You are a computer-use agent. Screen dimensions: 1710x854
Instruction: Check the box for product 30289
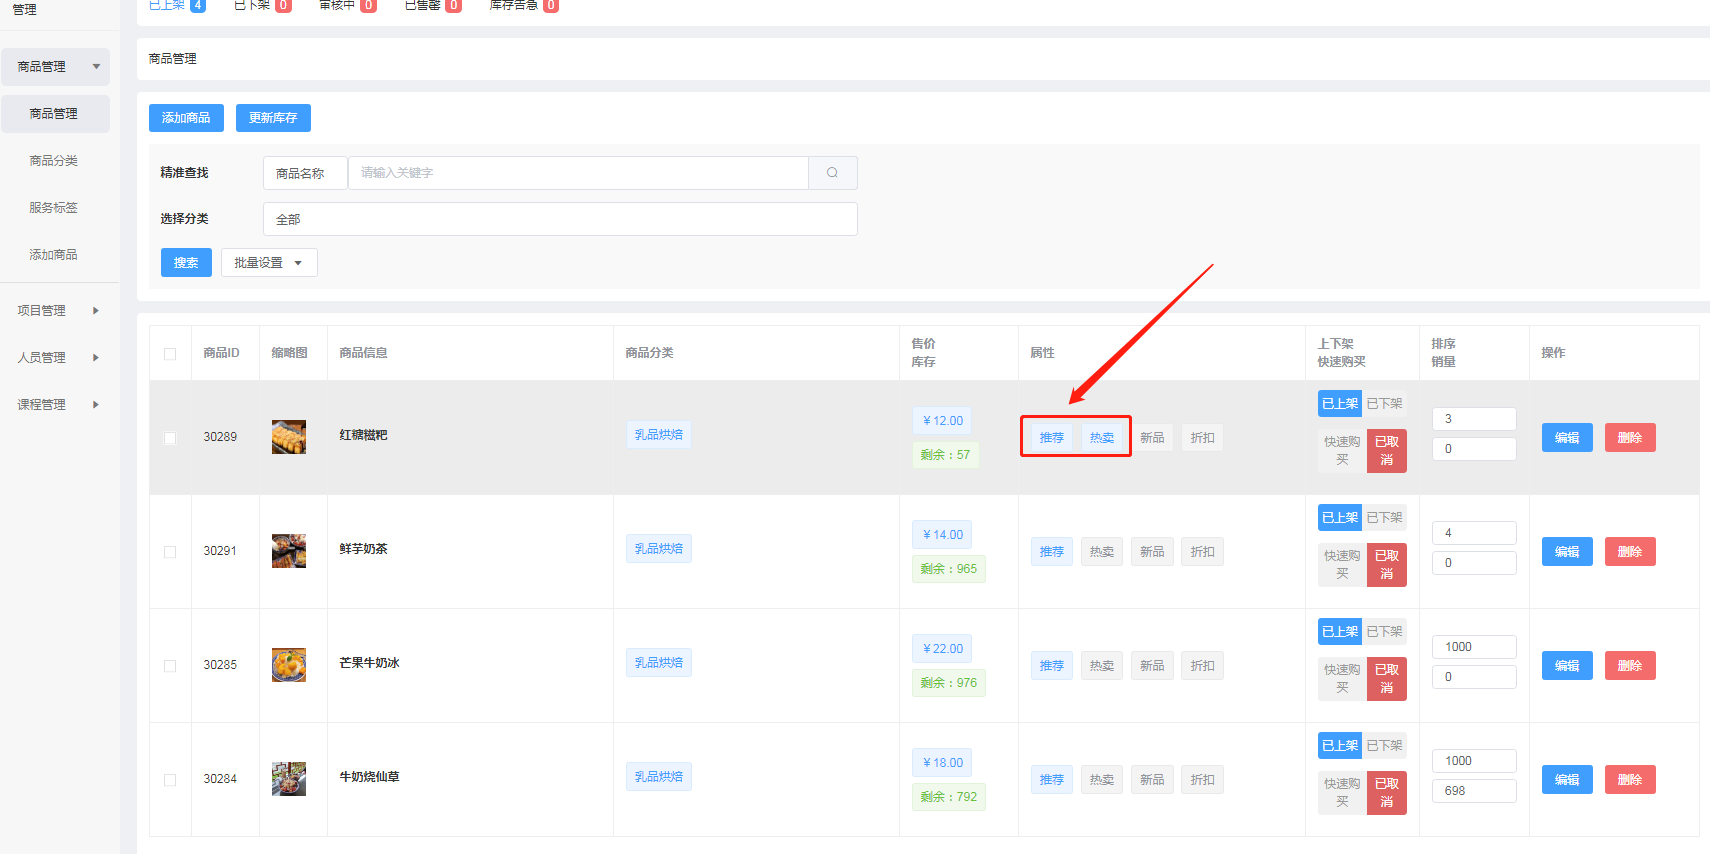coord(170,438)
